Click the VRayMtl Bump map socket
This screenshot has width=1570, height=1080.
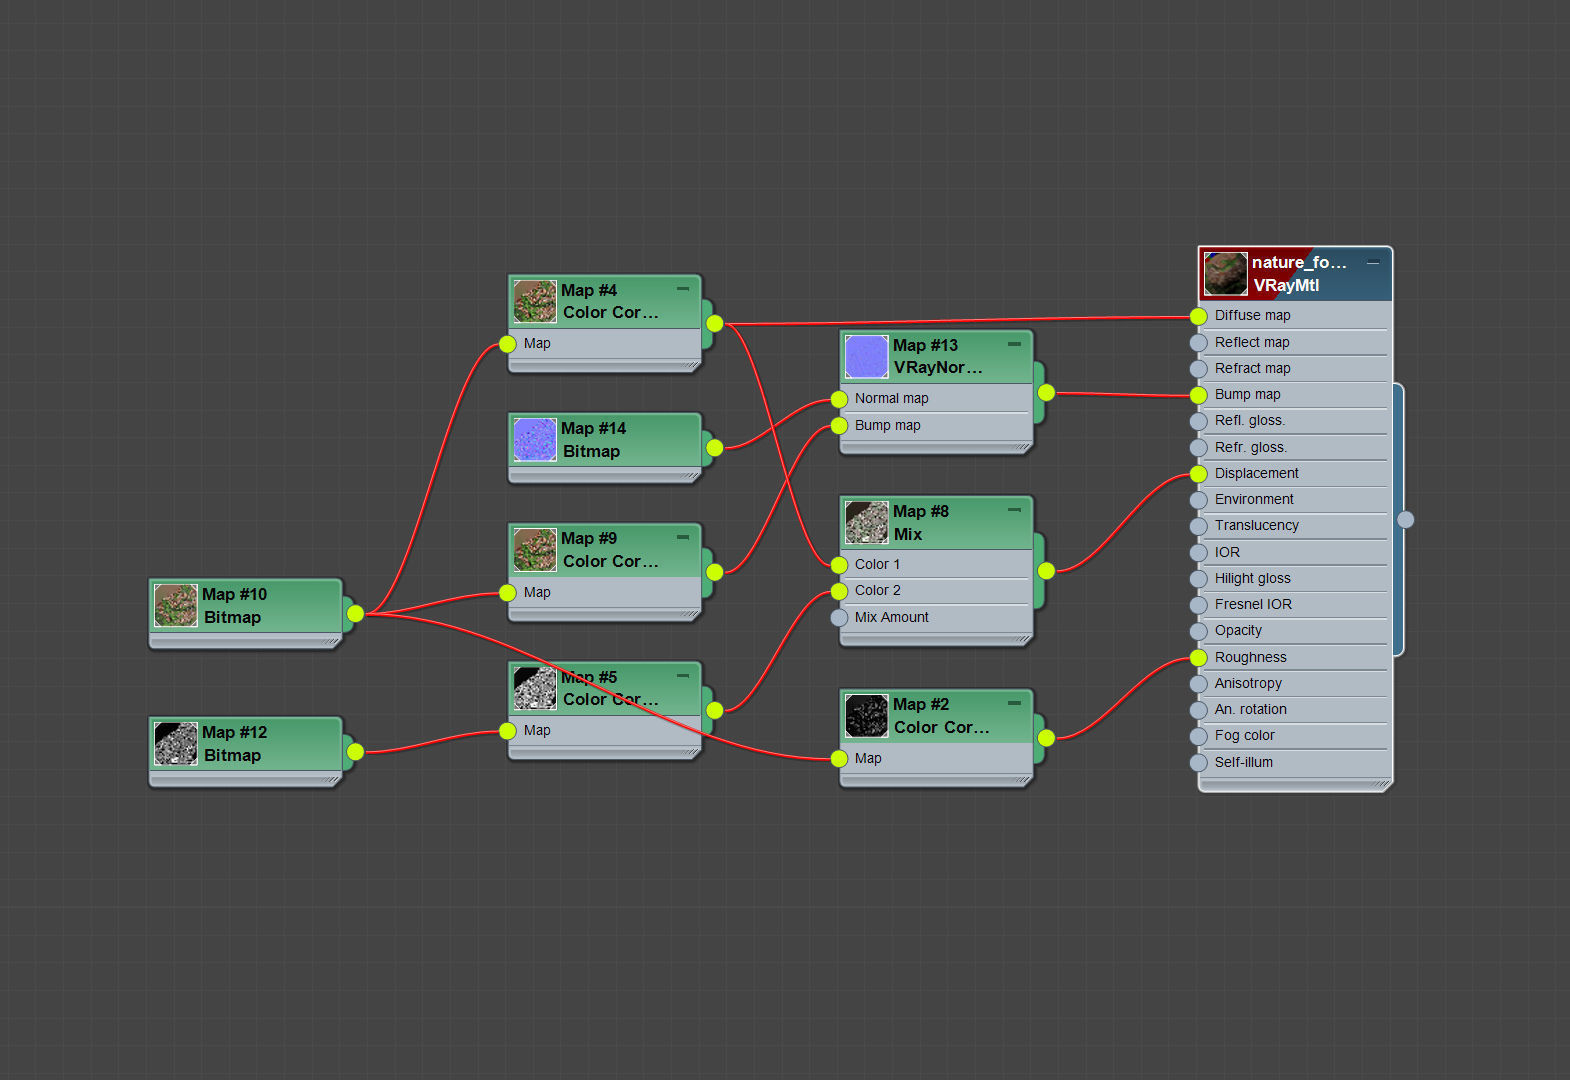1199,395
